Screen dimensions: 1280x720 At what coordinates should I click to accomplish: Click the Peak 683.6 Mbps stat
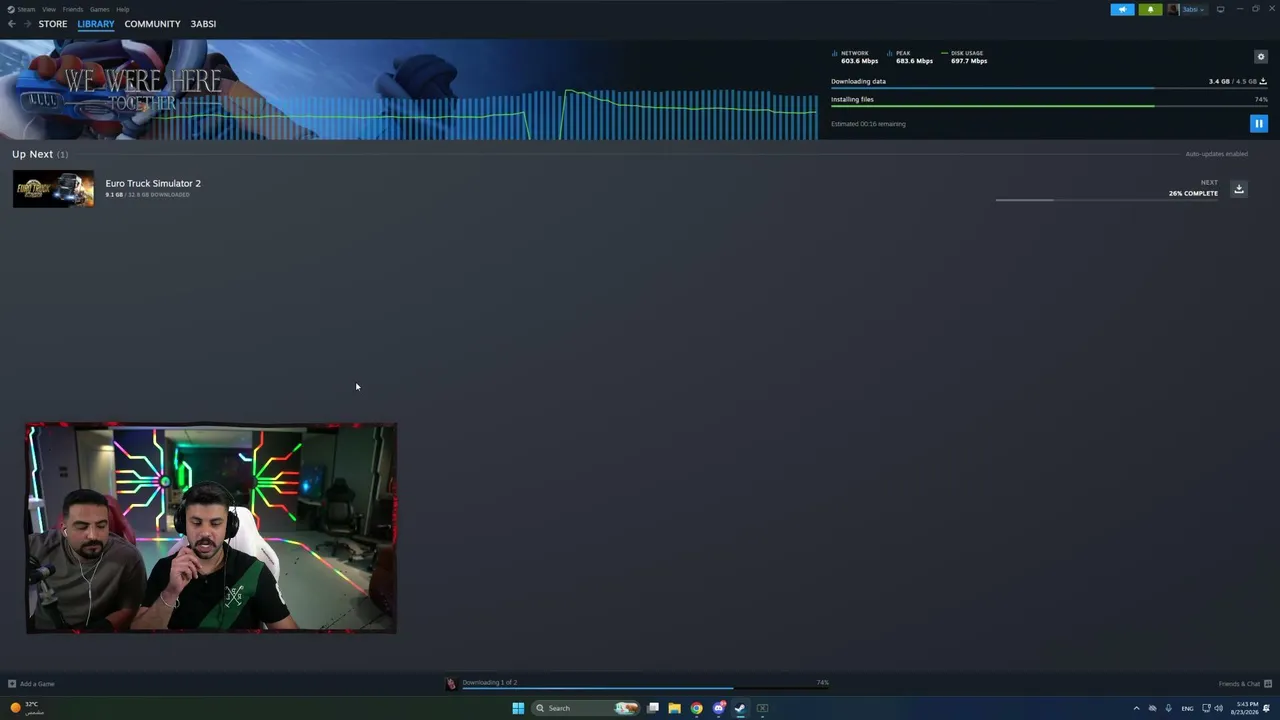(x=910, y=57)
